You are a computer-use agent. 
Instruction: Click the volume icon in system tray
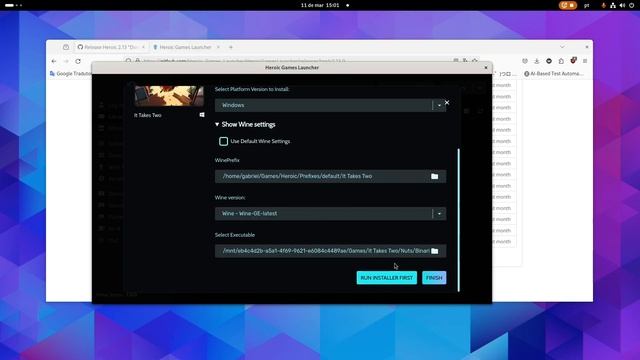click(622, 5)
